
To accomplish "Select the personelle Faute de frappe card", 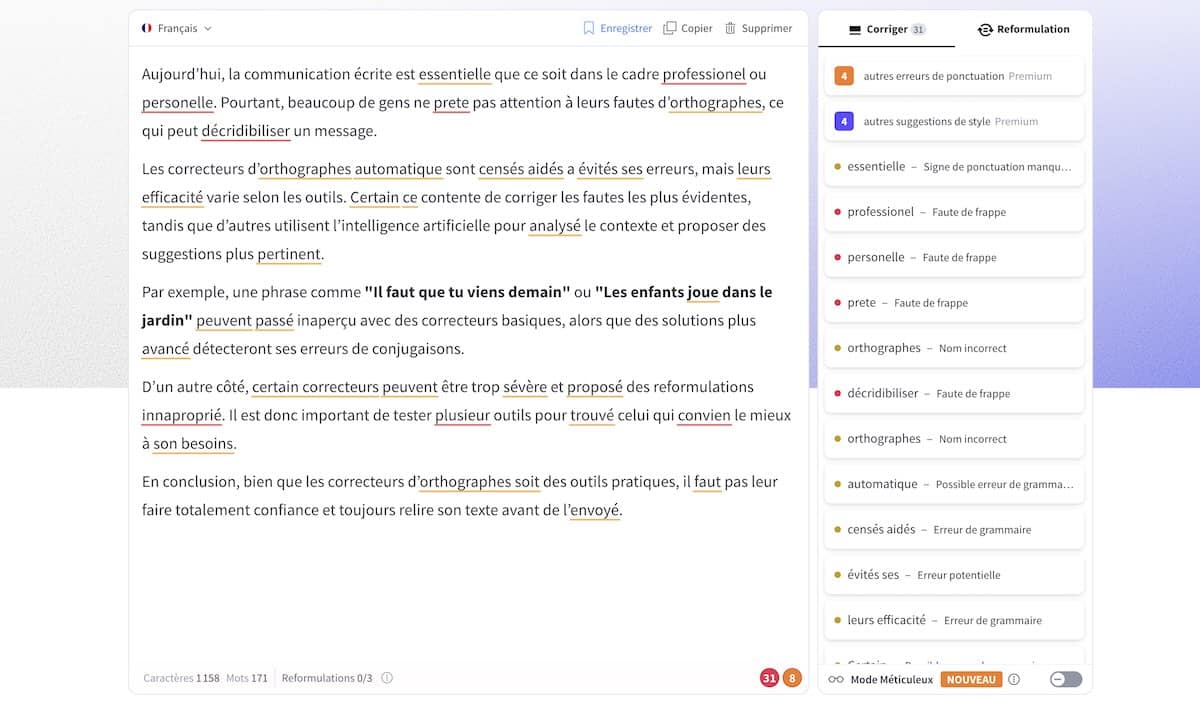I will (x=954, y=257).
